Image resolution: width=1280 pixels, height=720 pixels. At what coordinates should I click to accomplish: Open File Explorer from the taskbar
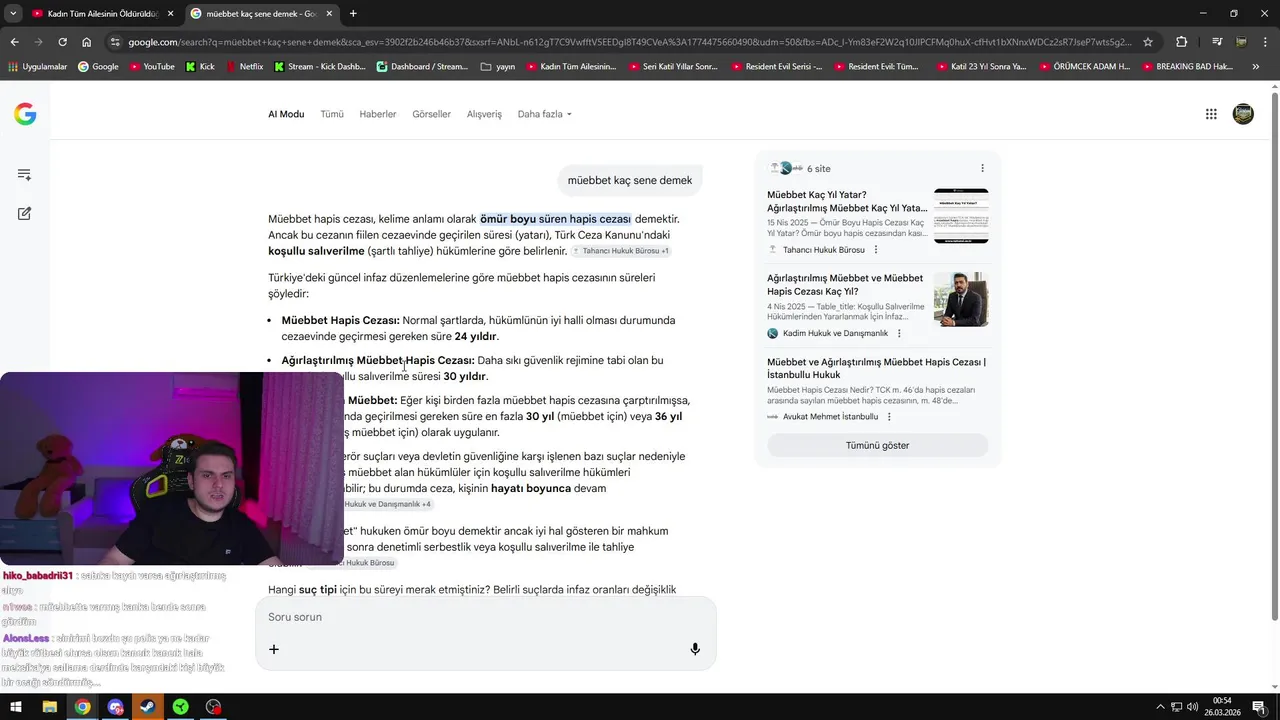tap(49, 707)
